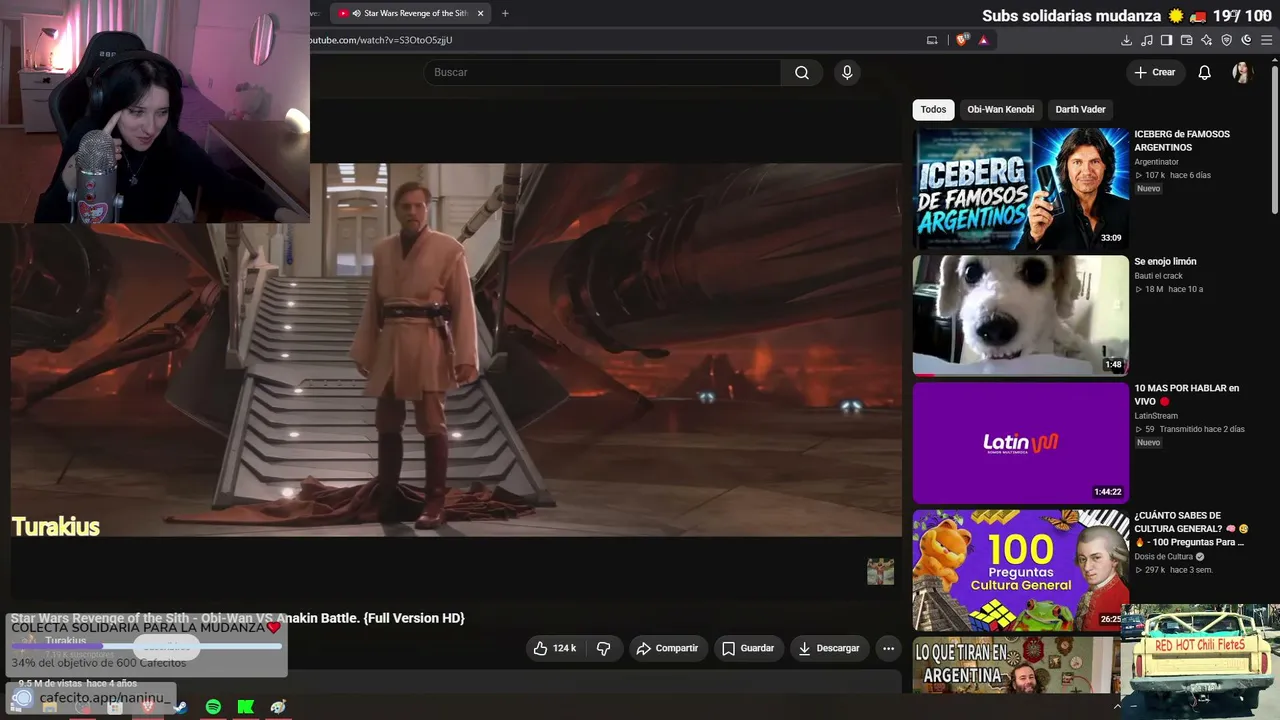
Task: Open the white dog video thumbnail
Action: [x=1021, y=315]
